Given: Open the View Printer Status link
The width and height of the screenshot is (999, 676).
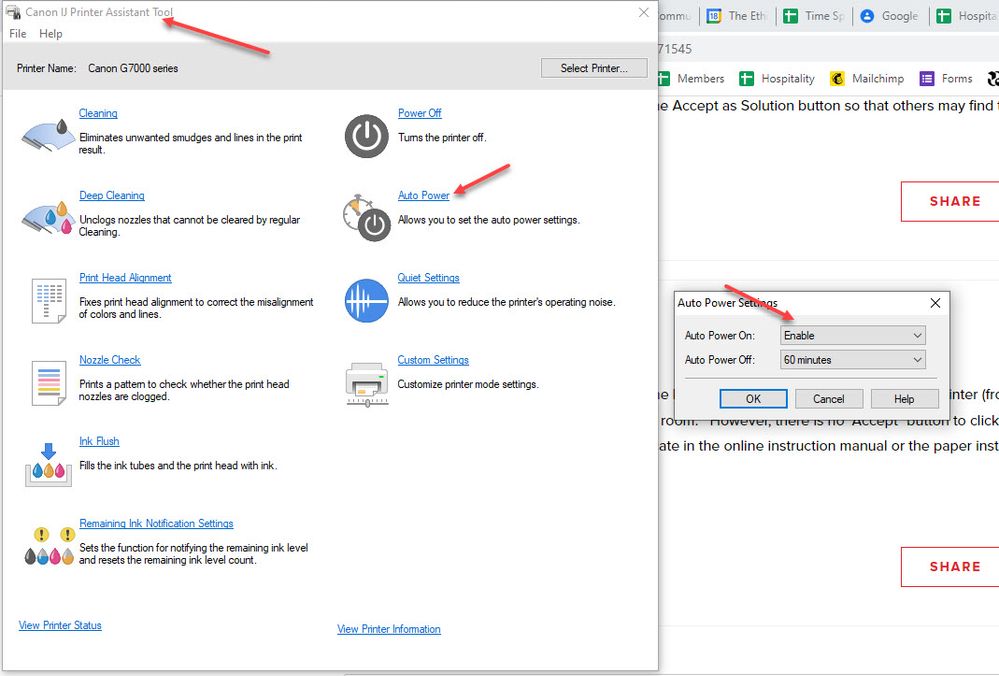Looking at the screenshot, I should (x=60, y=626).
